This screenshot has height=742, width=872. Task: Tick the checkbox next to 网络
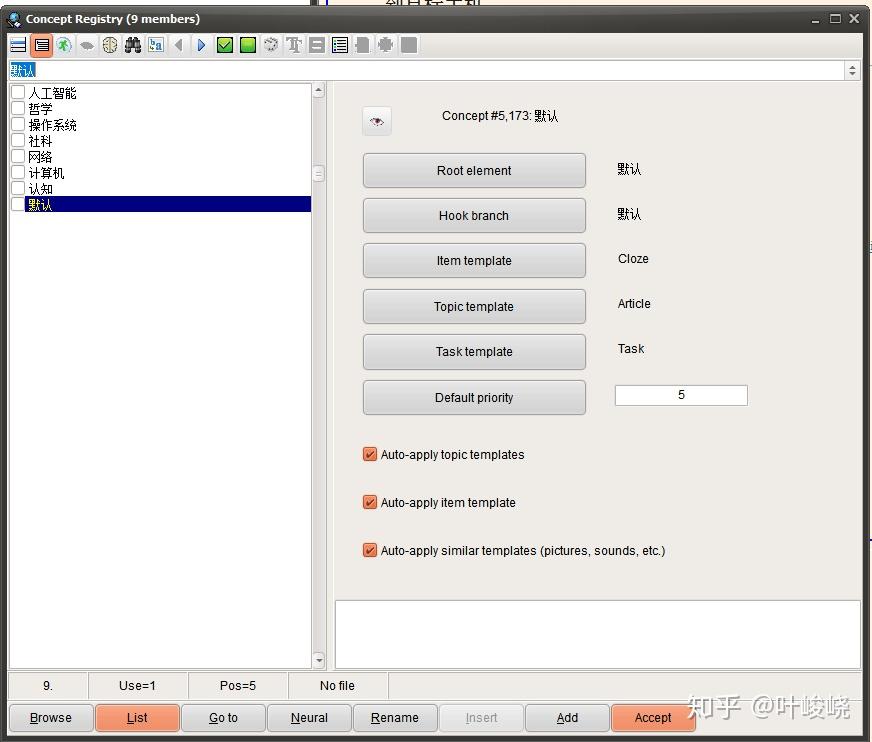[18, 156]
